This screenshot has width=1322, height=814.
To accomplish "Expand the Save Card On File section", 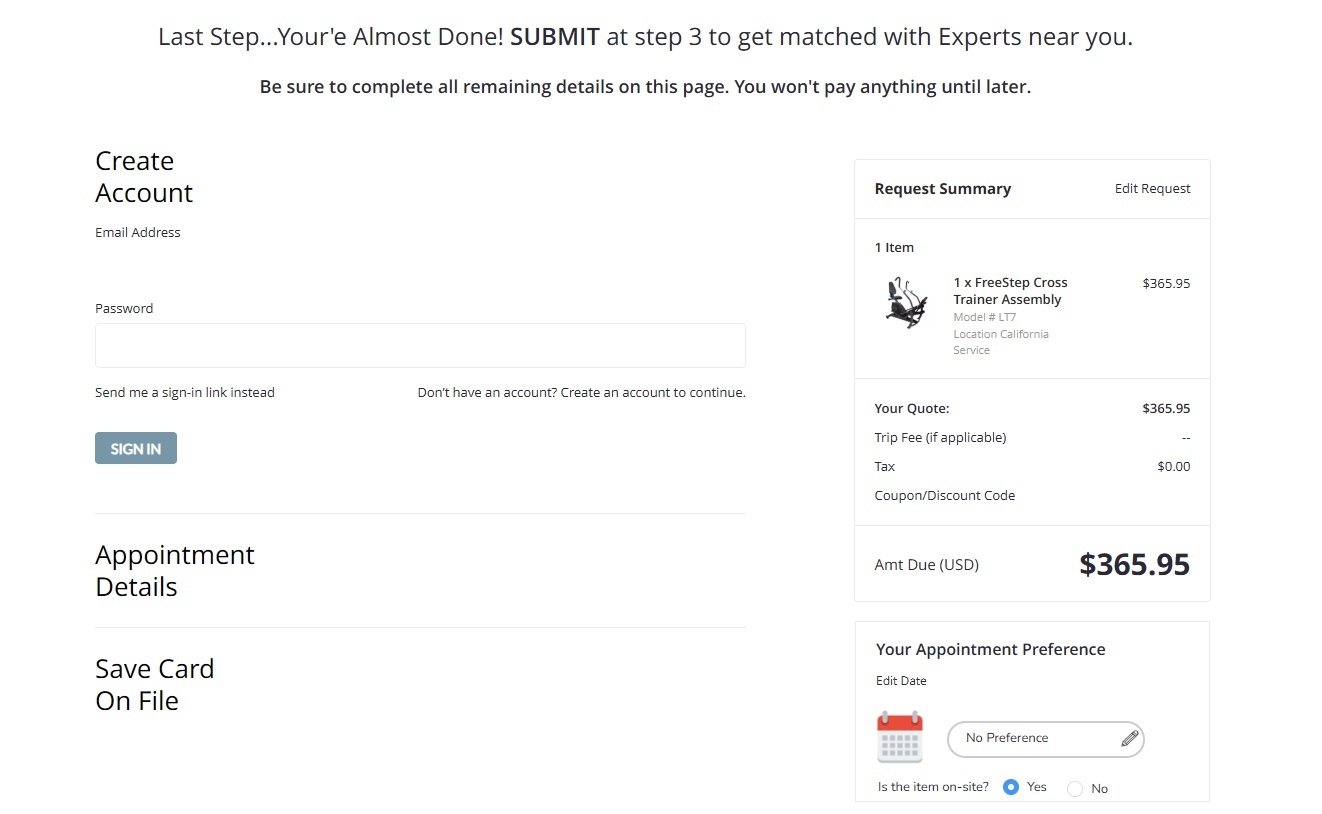I will click(x=155, y=685).
